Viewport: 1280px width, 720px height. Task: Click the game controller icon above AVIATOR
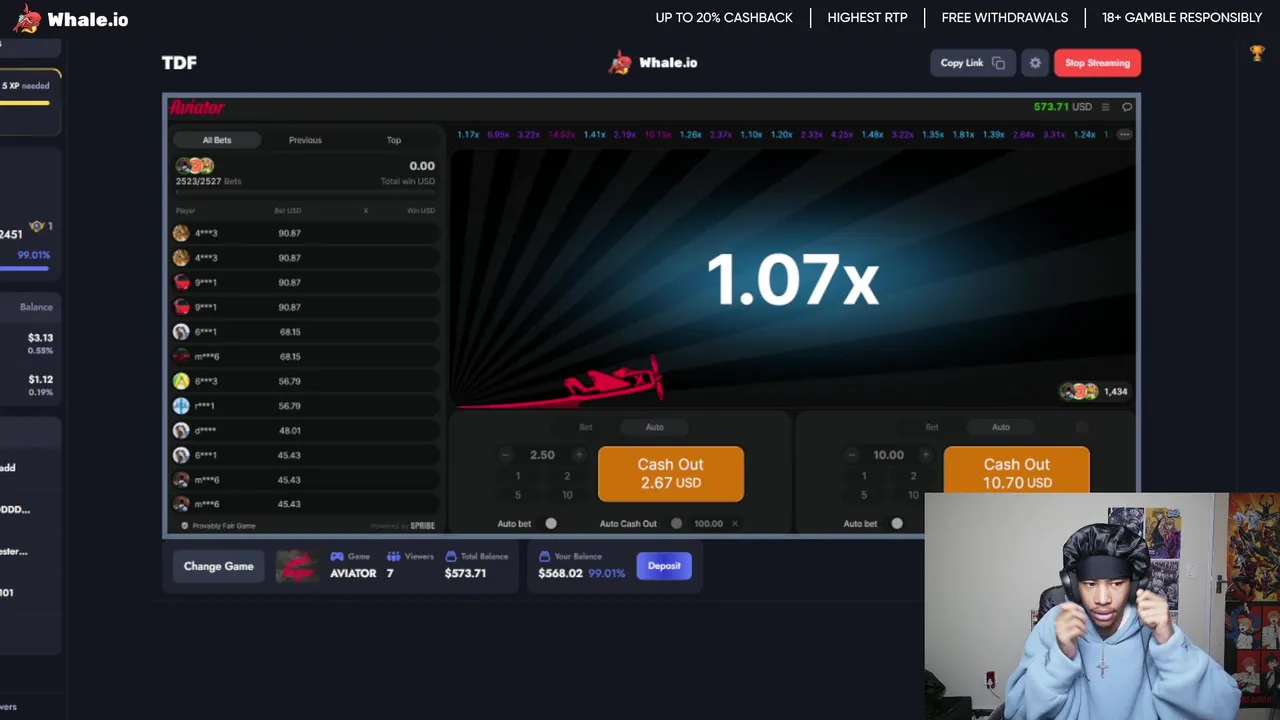coord(337,556)
